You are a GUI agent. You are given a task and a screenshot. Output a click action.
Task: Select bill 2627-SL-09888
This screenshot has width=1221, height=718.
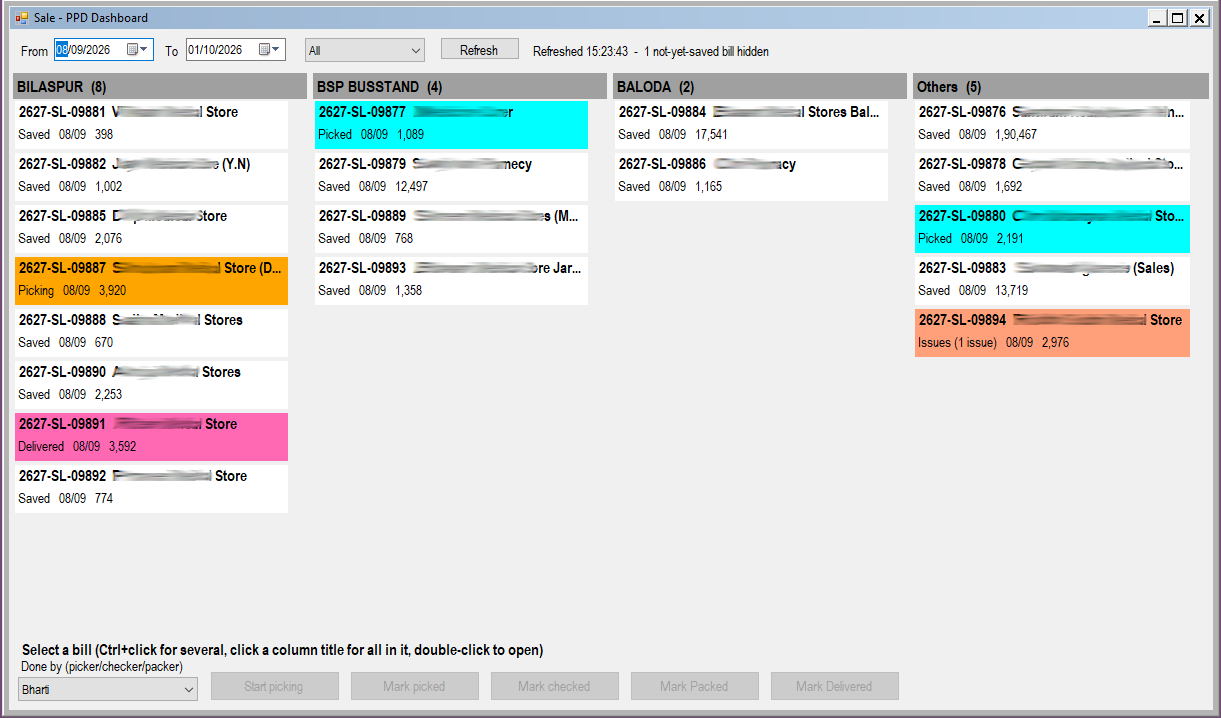151,331
